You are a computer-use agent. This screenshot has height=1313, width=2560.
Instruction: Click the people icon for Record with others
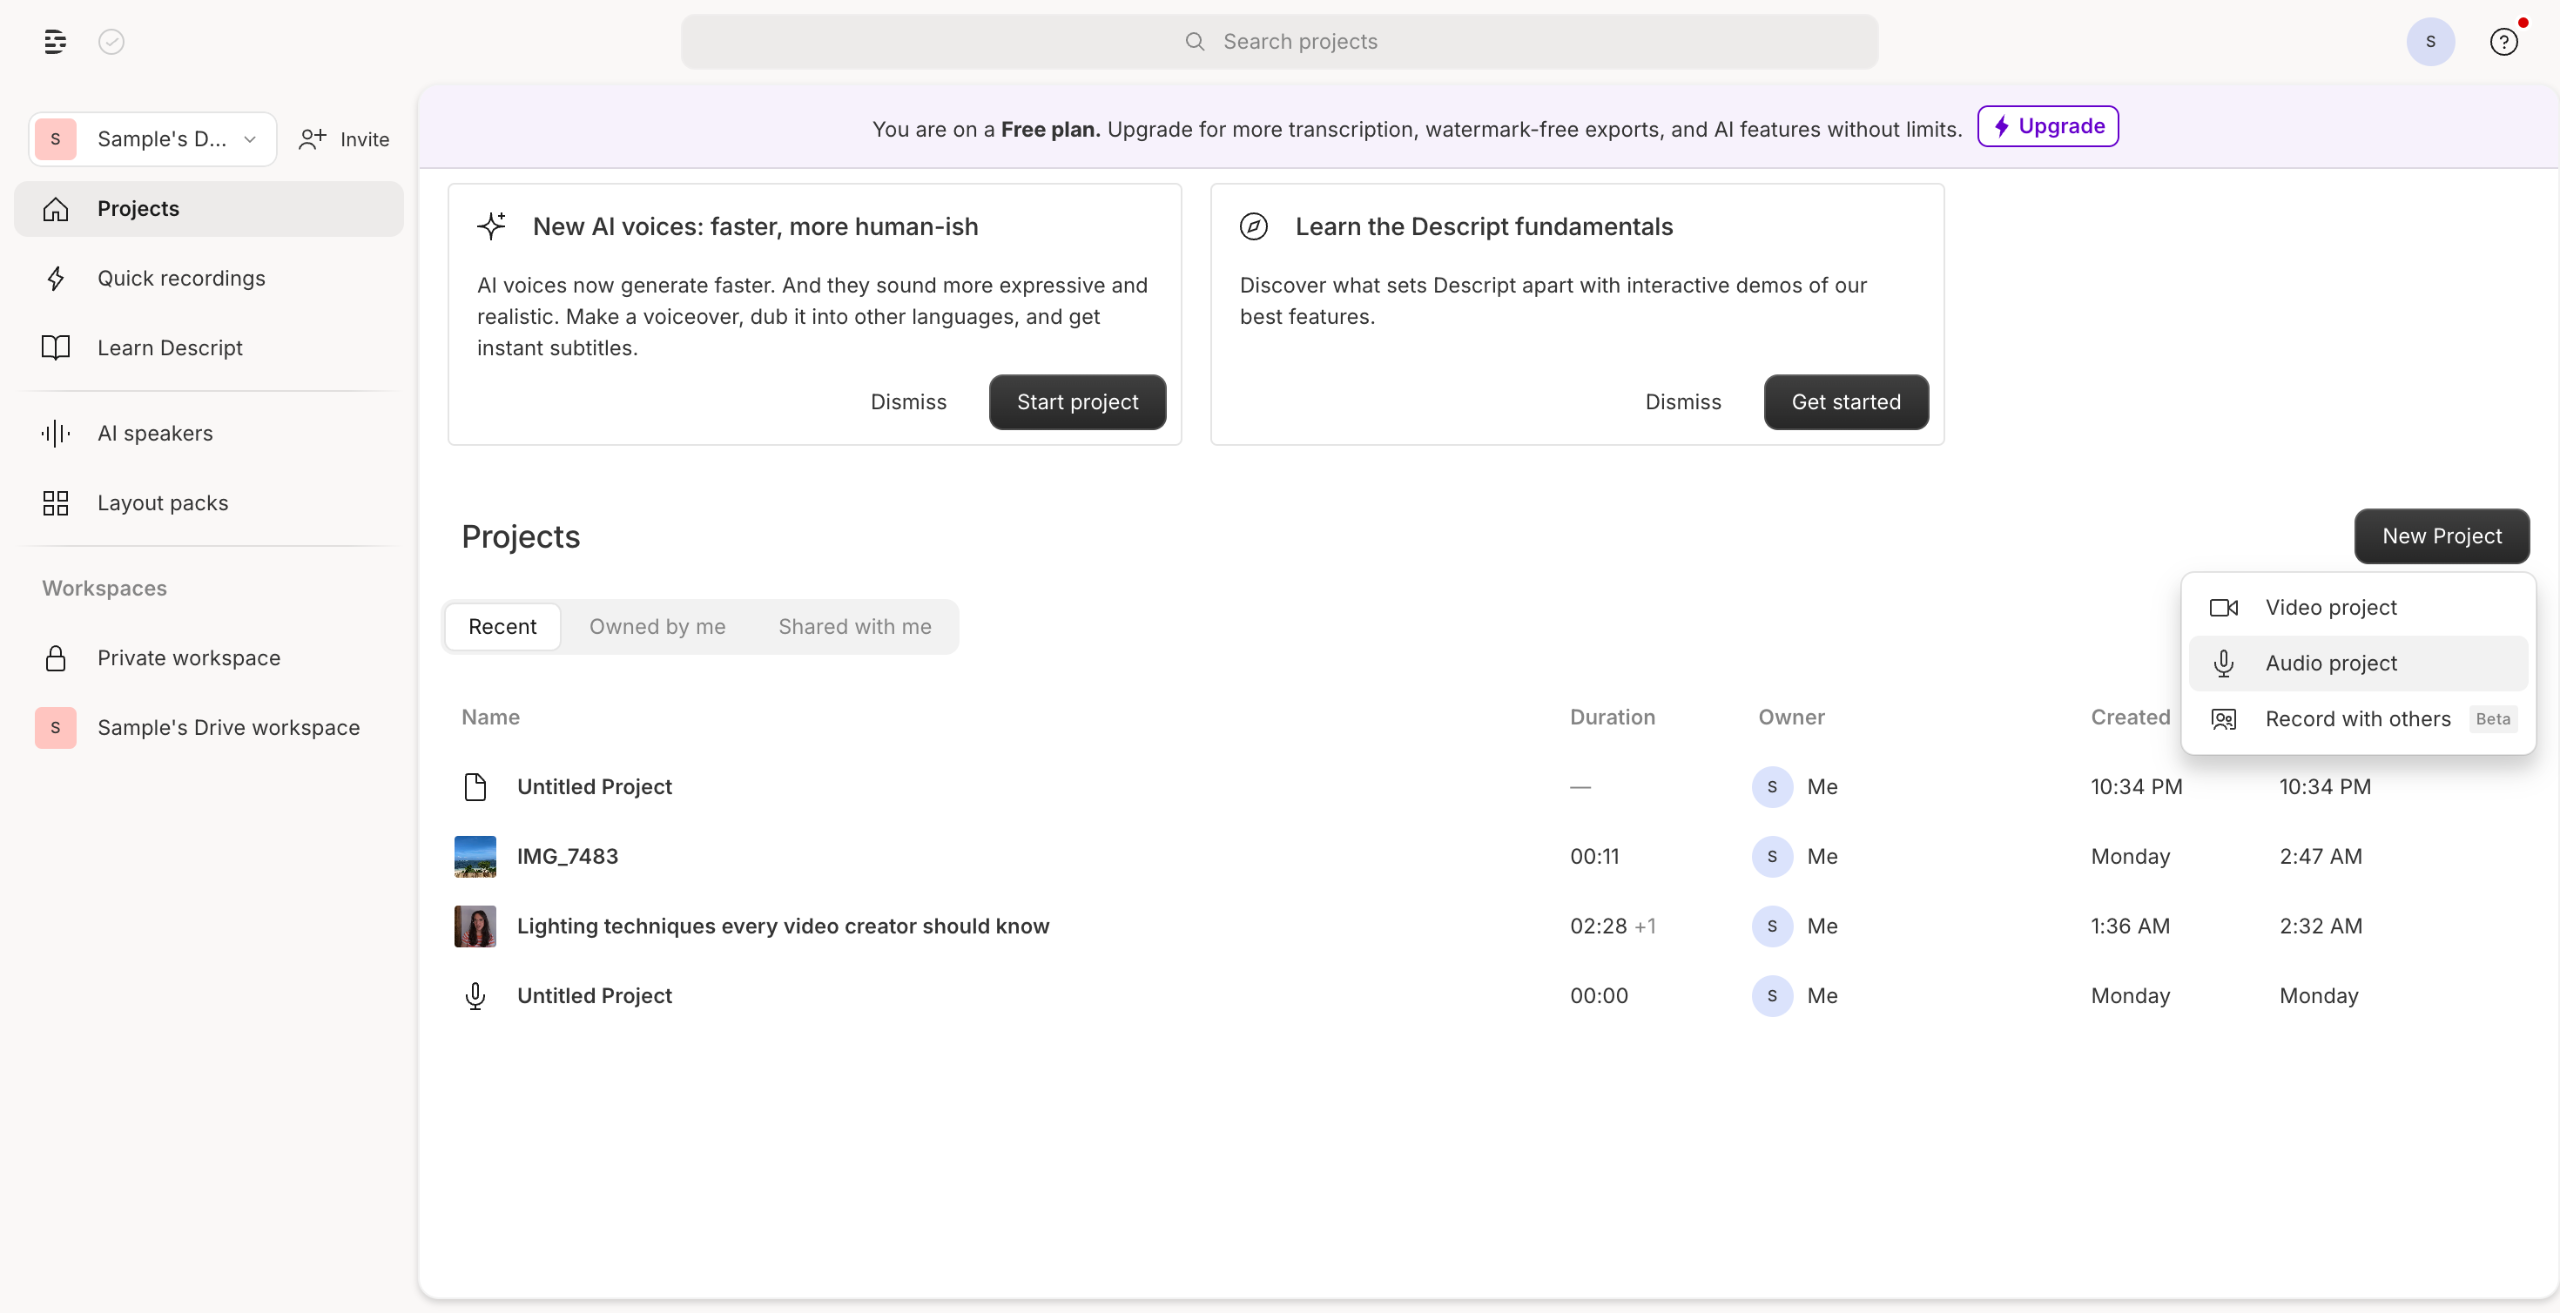[x=2223, y=719]
